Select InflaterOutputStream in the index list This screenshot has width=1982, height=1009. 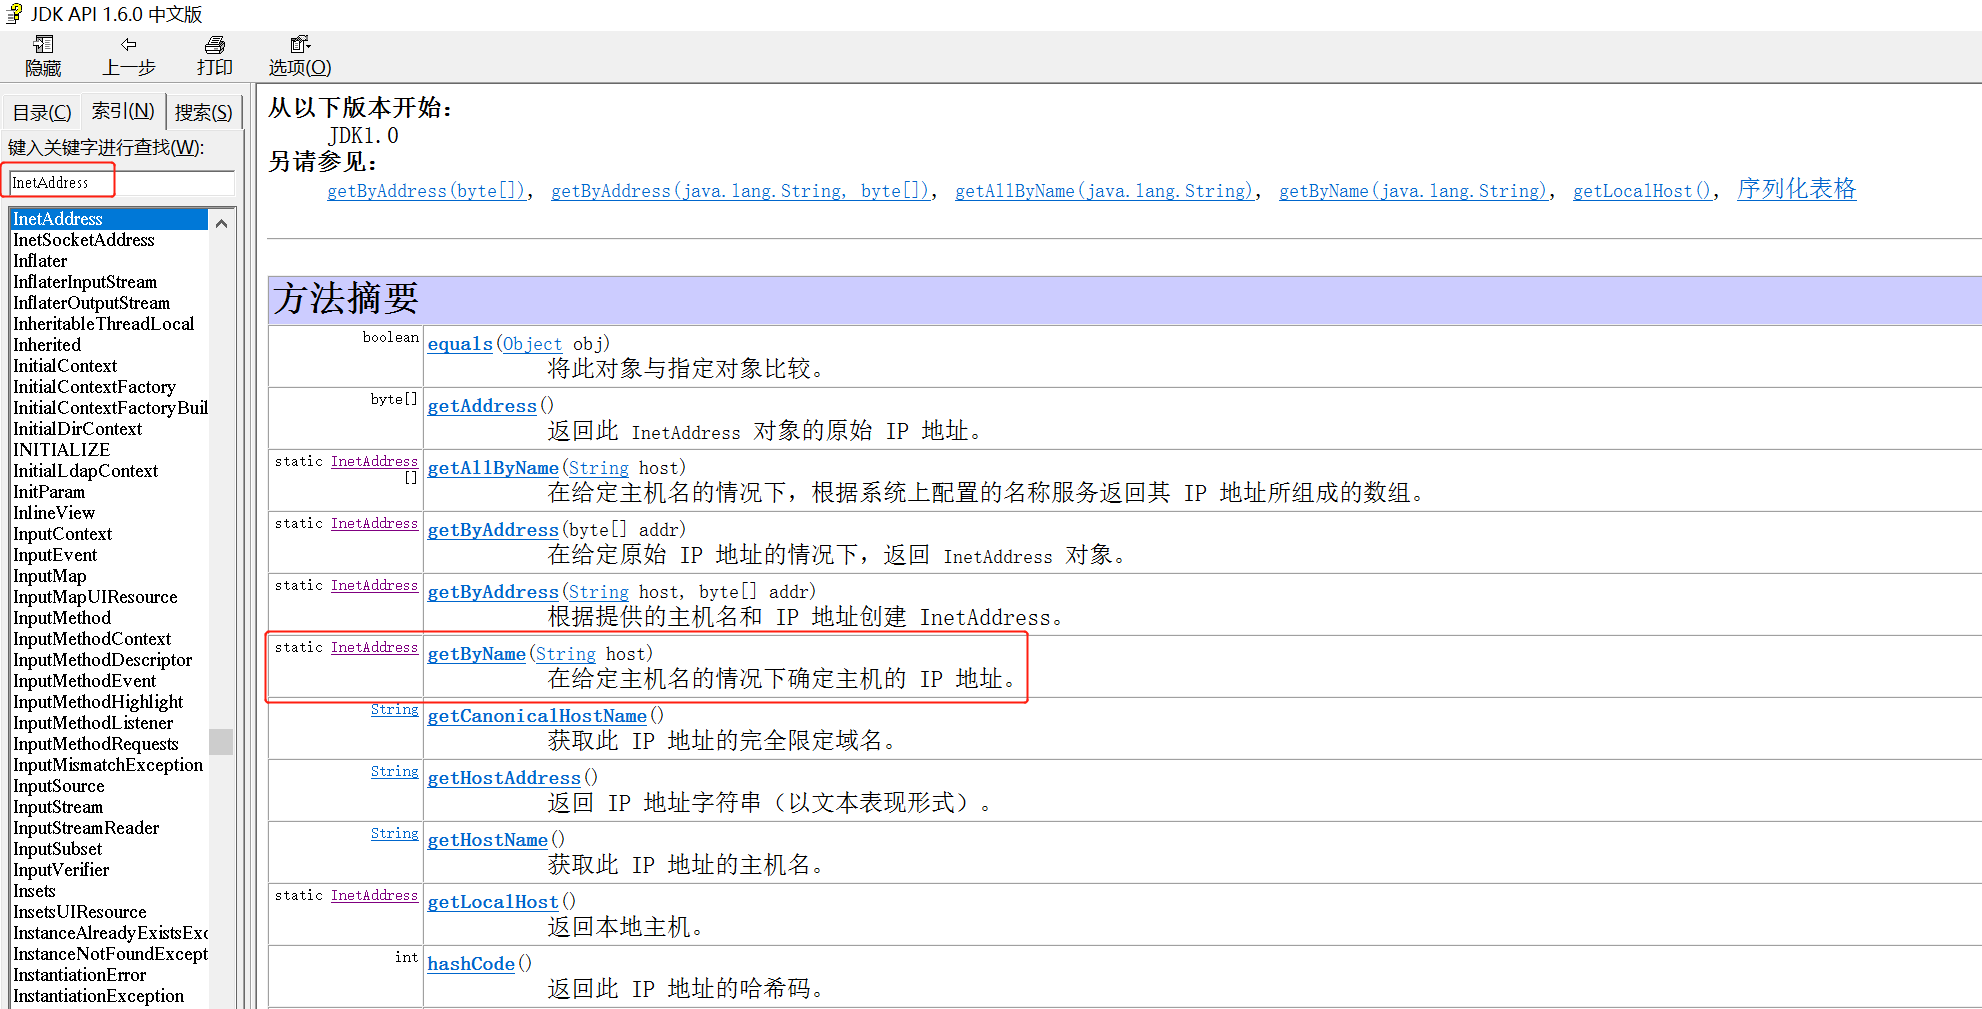(91, 303)
